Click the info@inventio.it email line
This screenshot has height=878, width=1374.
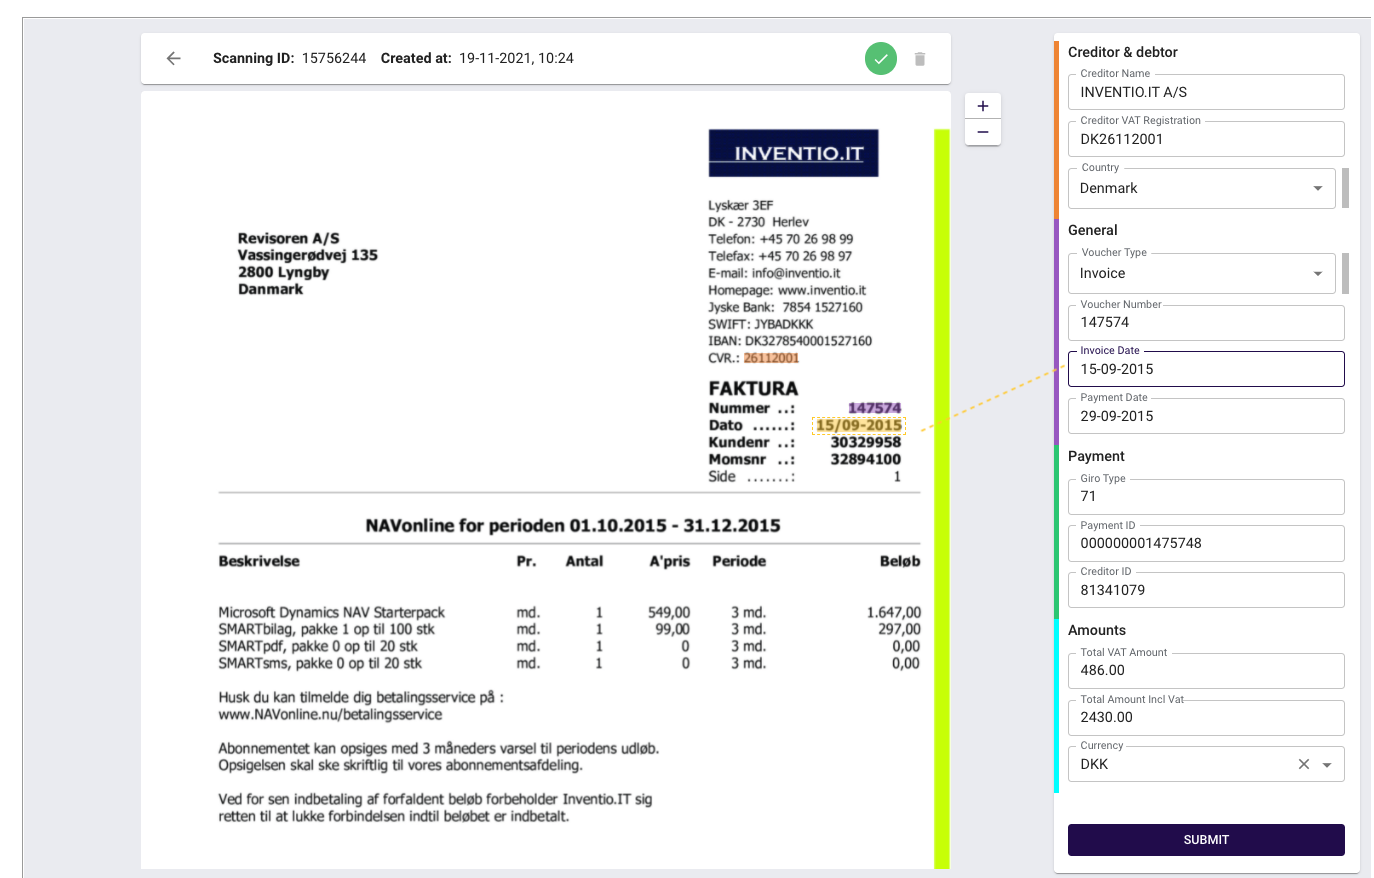point(774,273)
